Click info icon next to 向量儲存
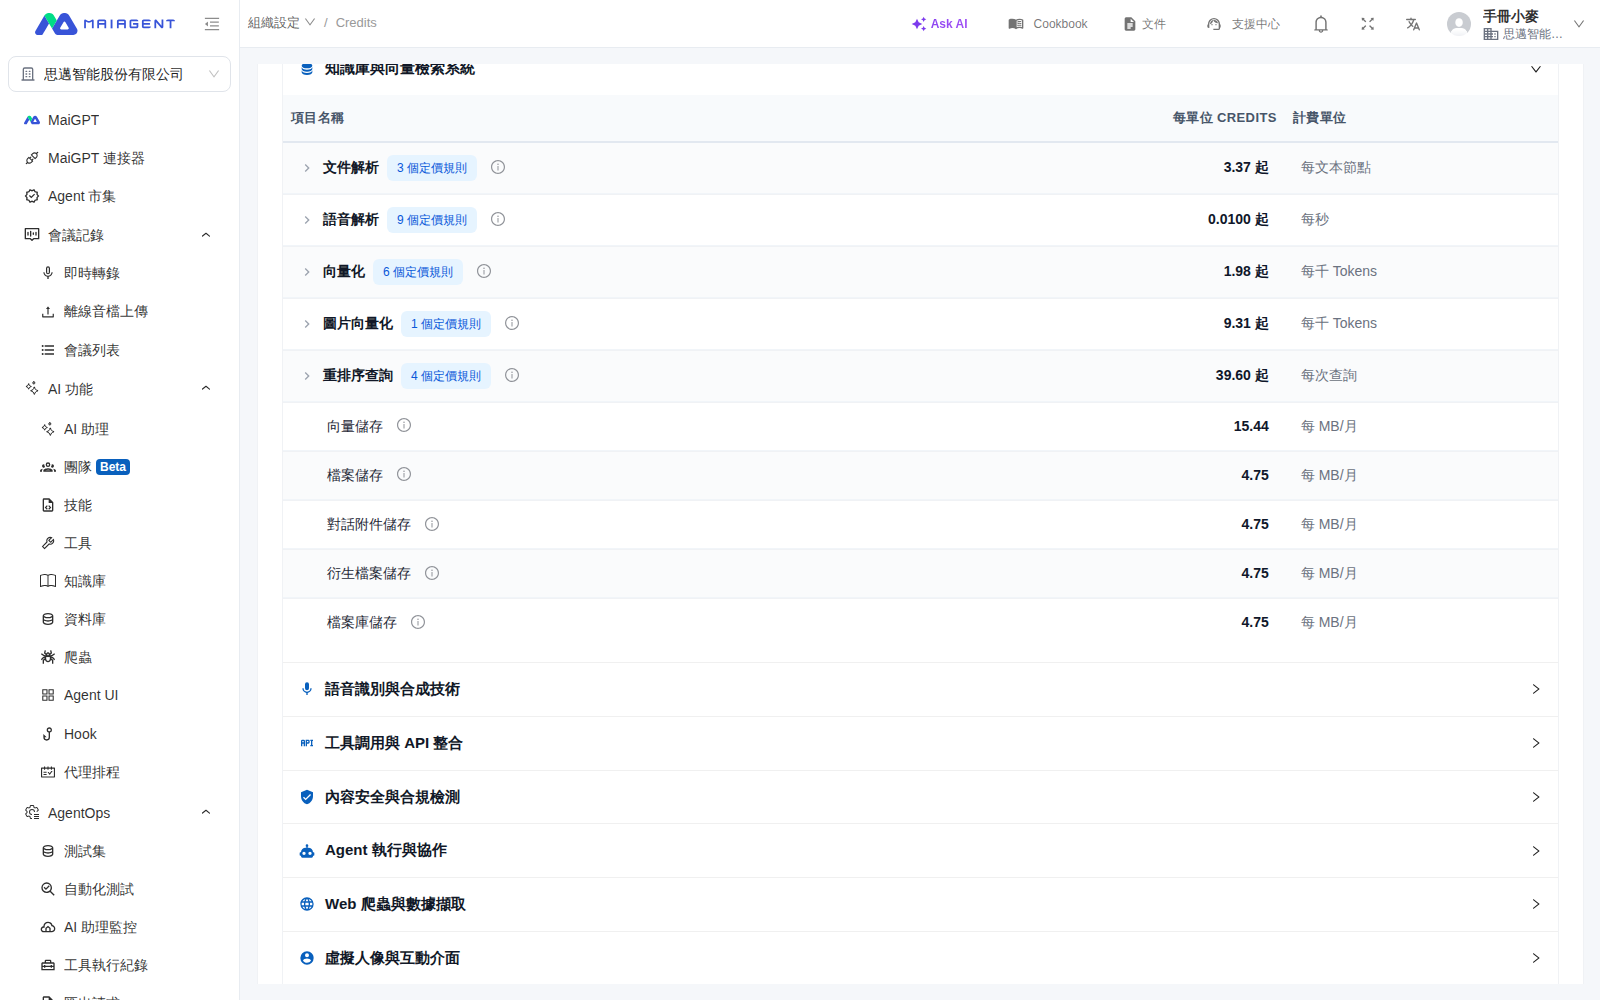Viewport: 1600px width, 1000px height. click(404, 425)
